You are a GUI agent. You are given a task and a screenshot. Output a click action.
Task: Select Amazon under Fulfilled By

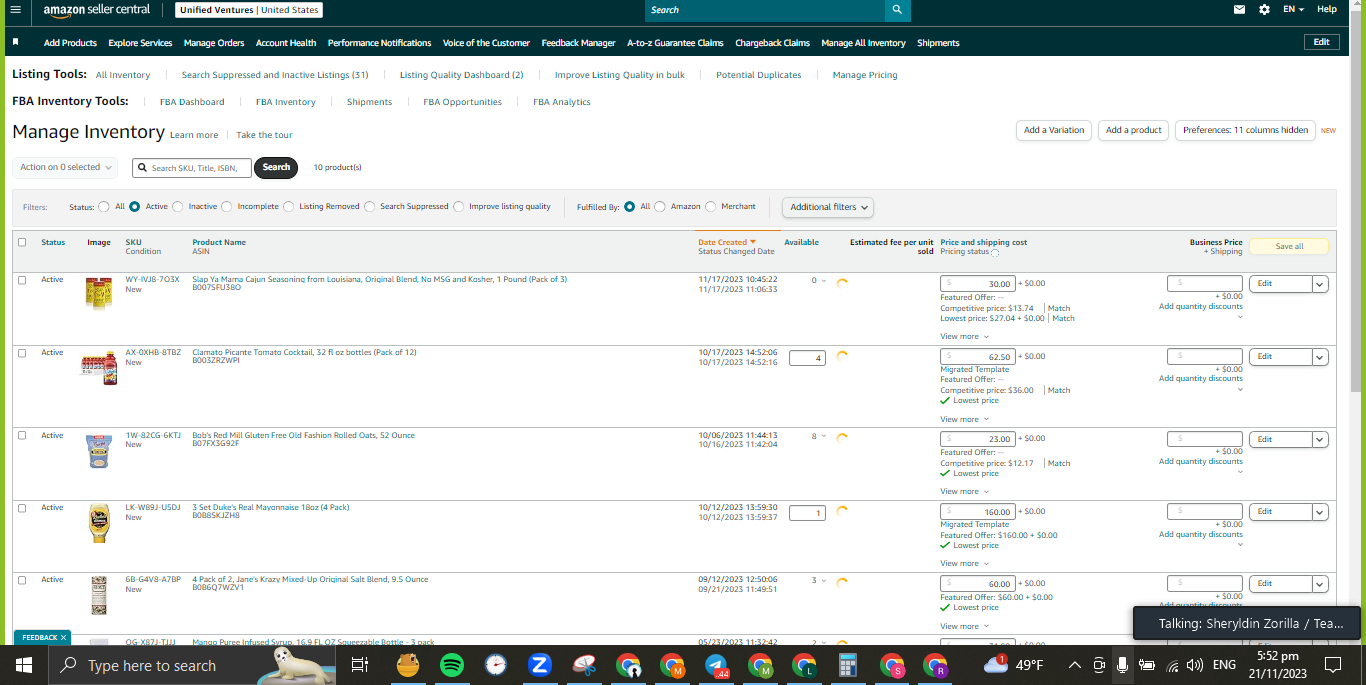coord(660,207)
